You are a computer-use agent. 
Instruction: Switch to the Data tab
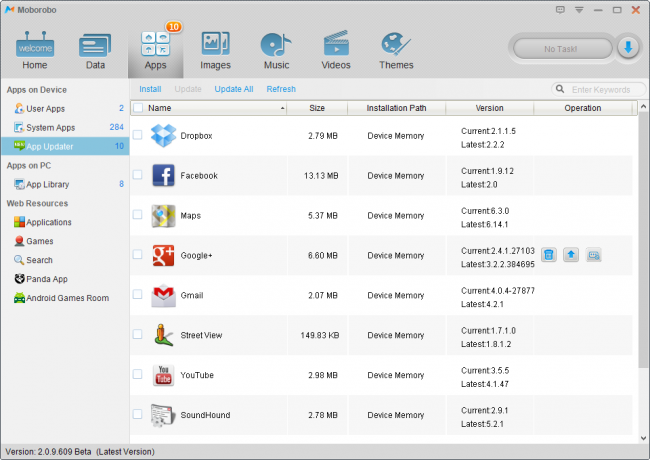pos(95,51)
